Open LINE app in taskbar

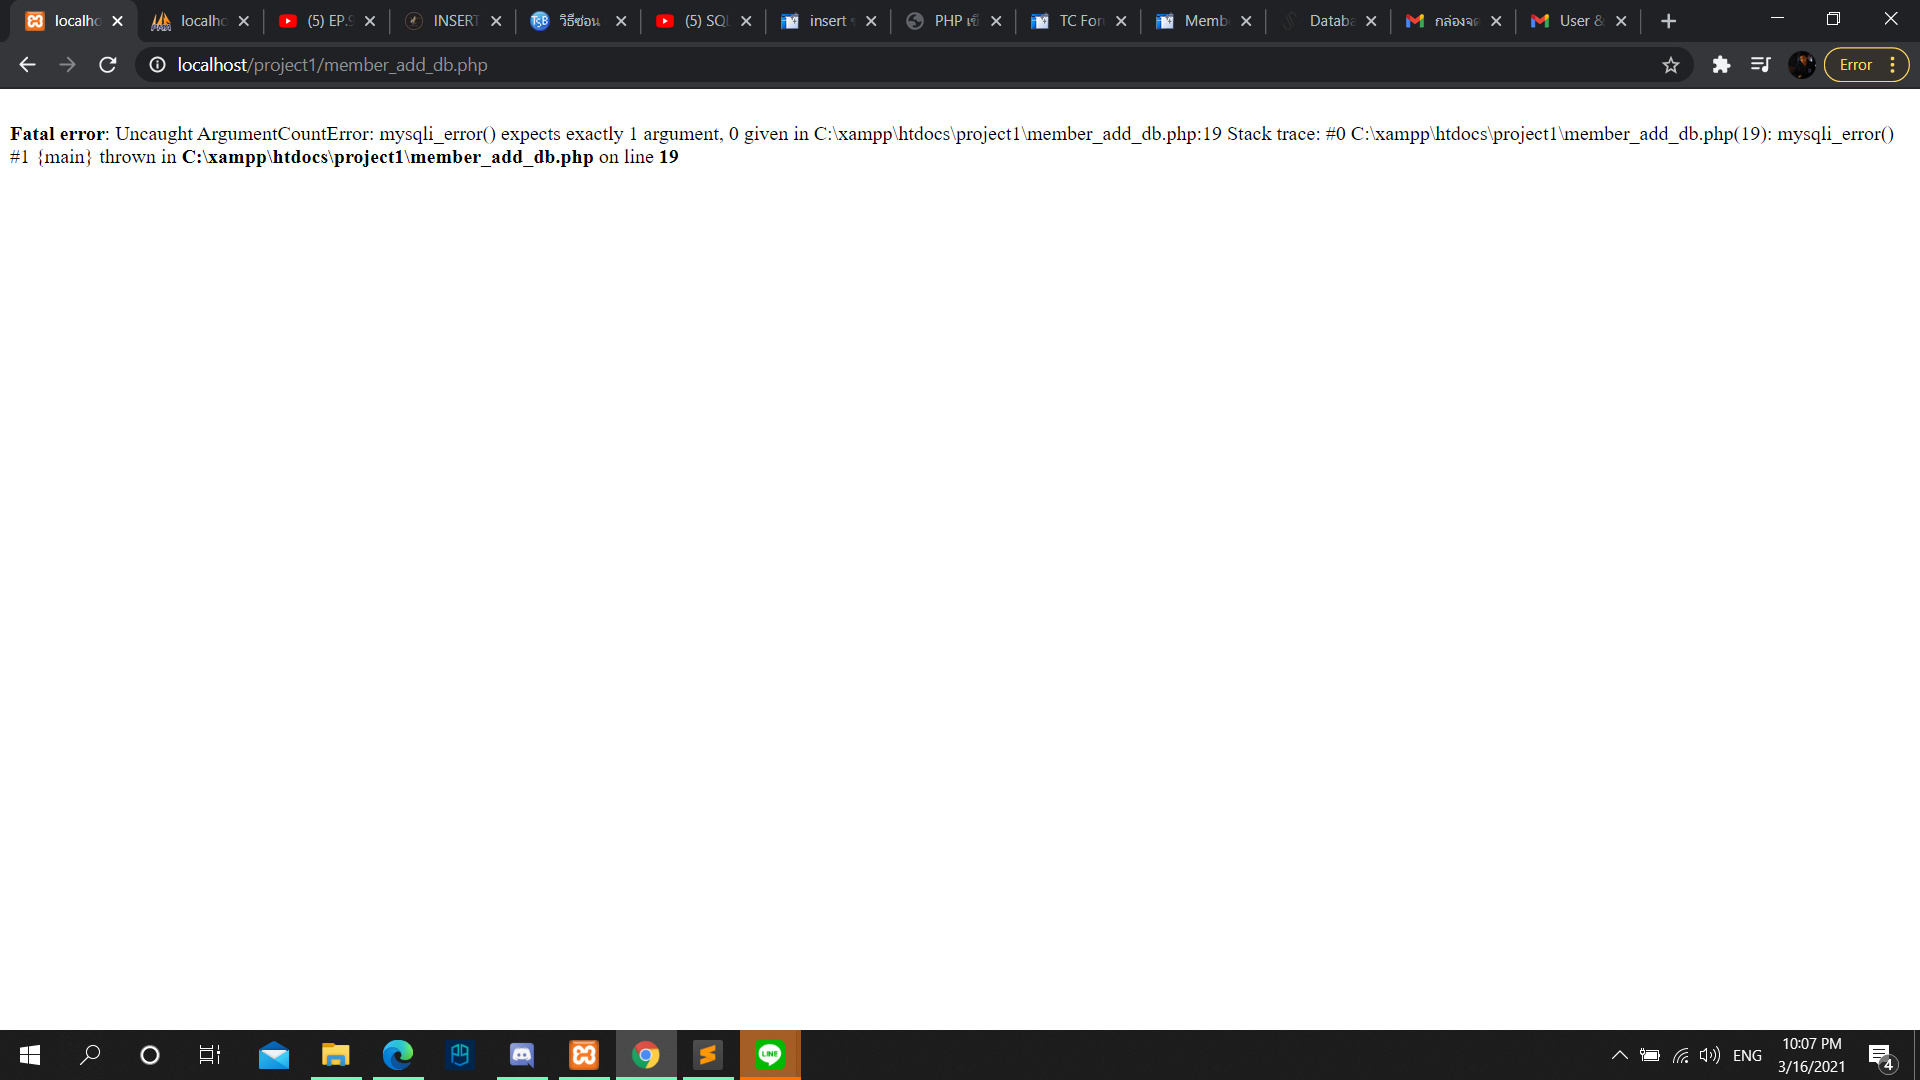click(x=770, y=1055)
